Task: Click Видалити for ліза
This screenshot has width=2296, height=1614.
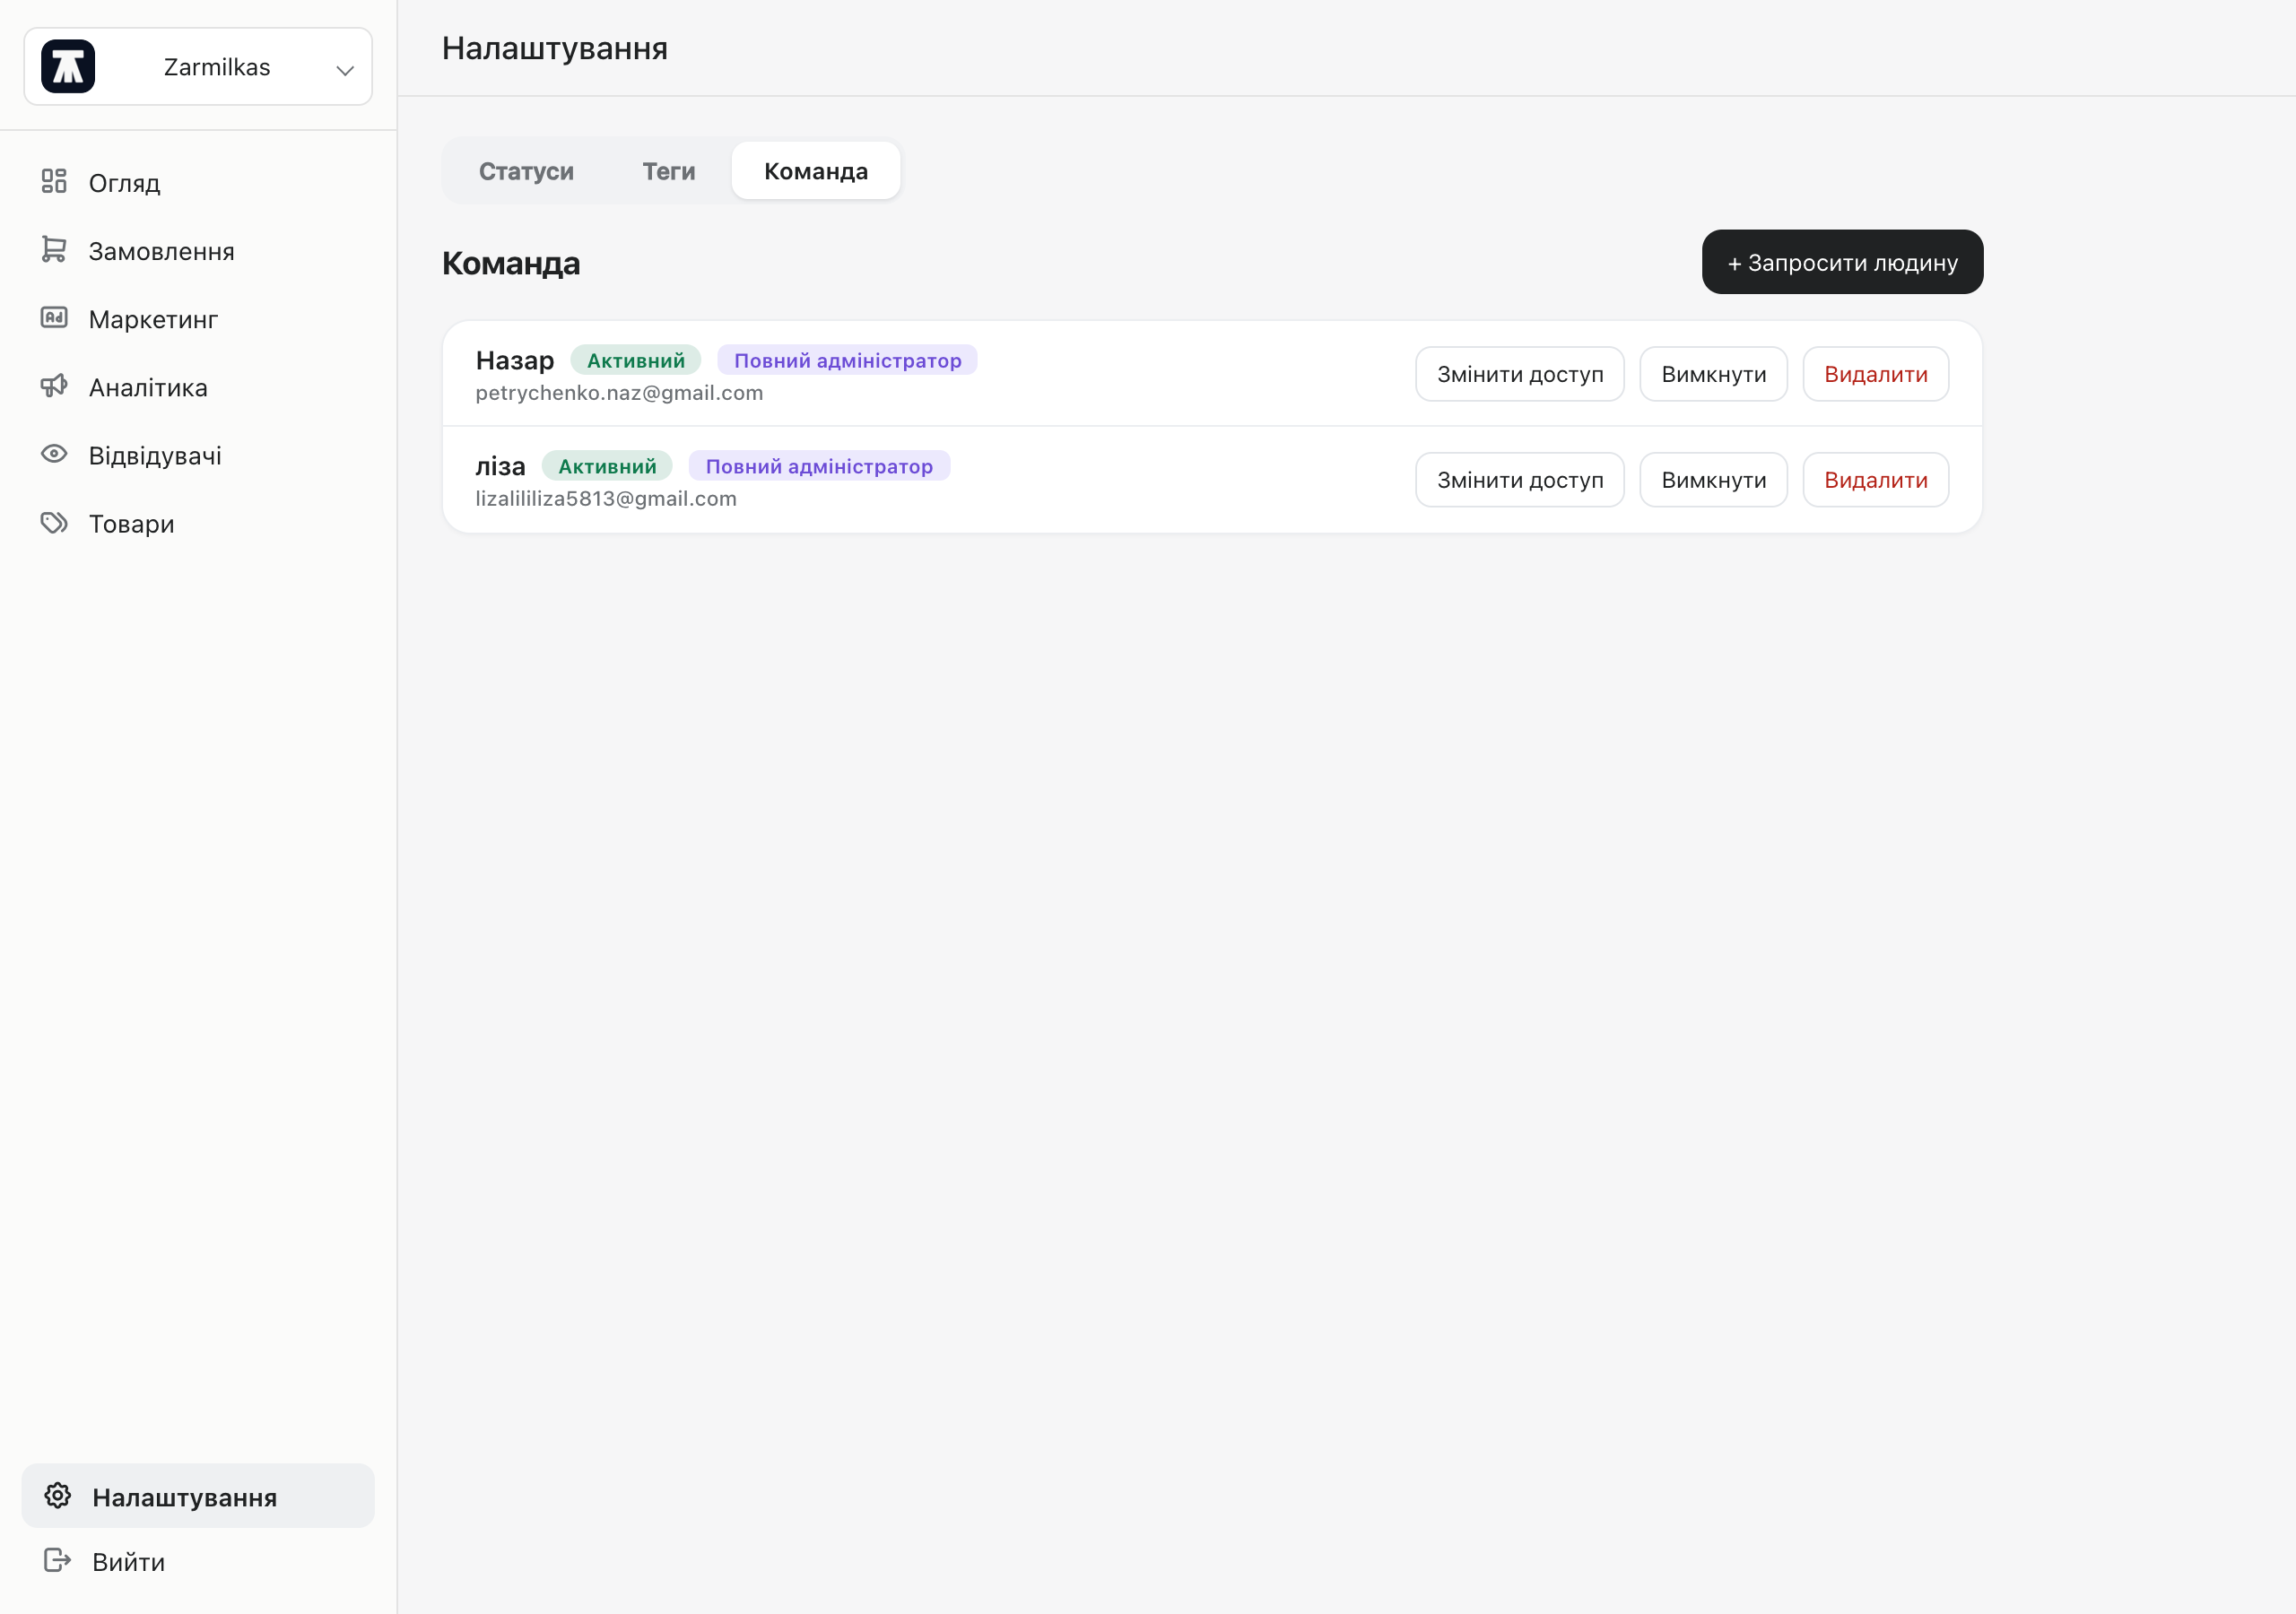Action: click(x=1875, y=480)
